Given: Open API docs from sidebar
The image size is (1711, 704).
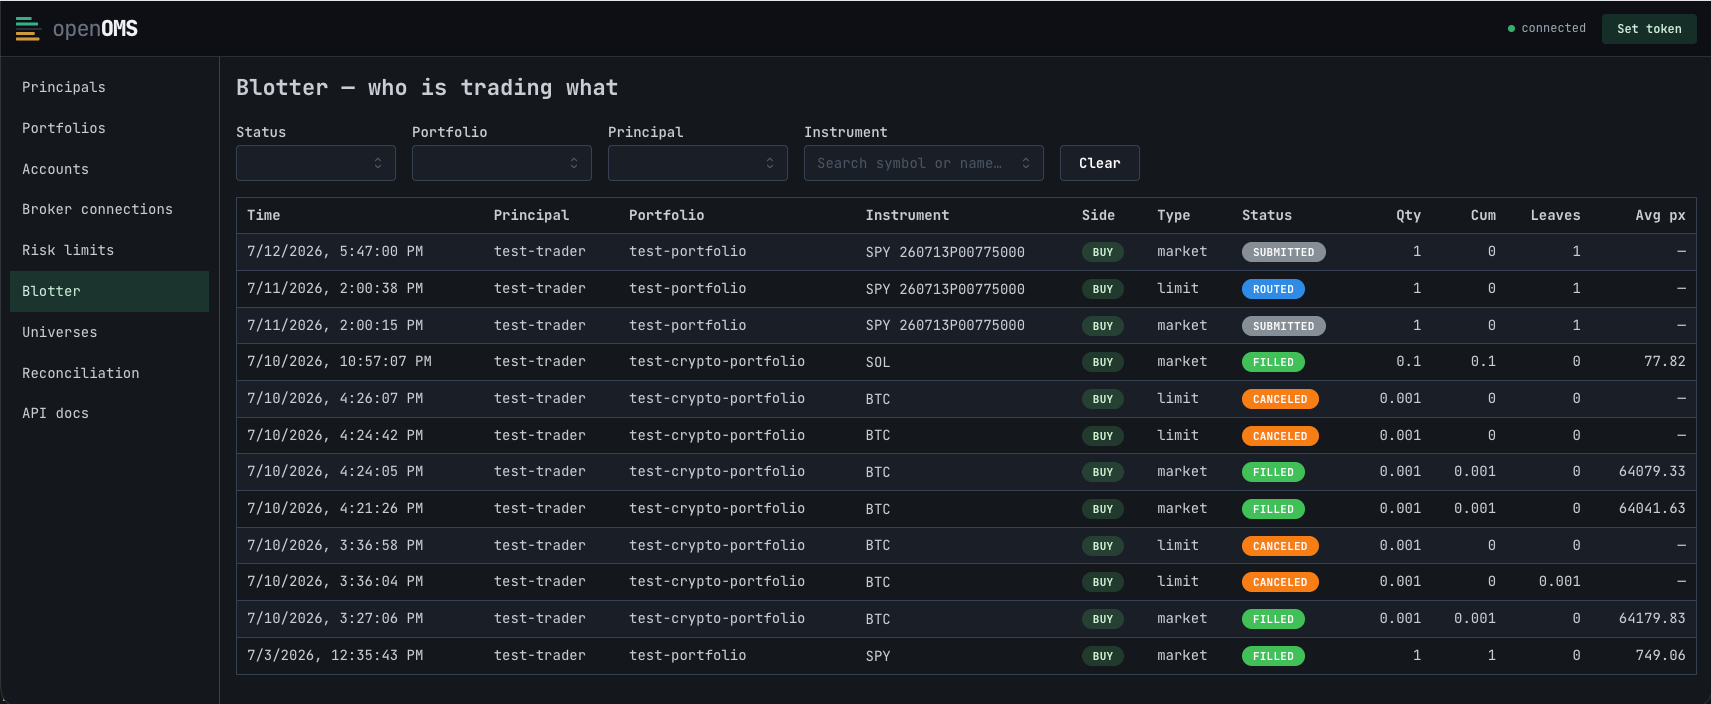Looking at the screenshot, I should 110,413.
